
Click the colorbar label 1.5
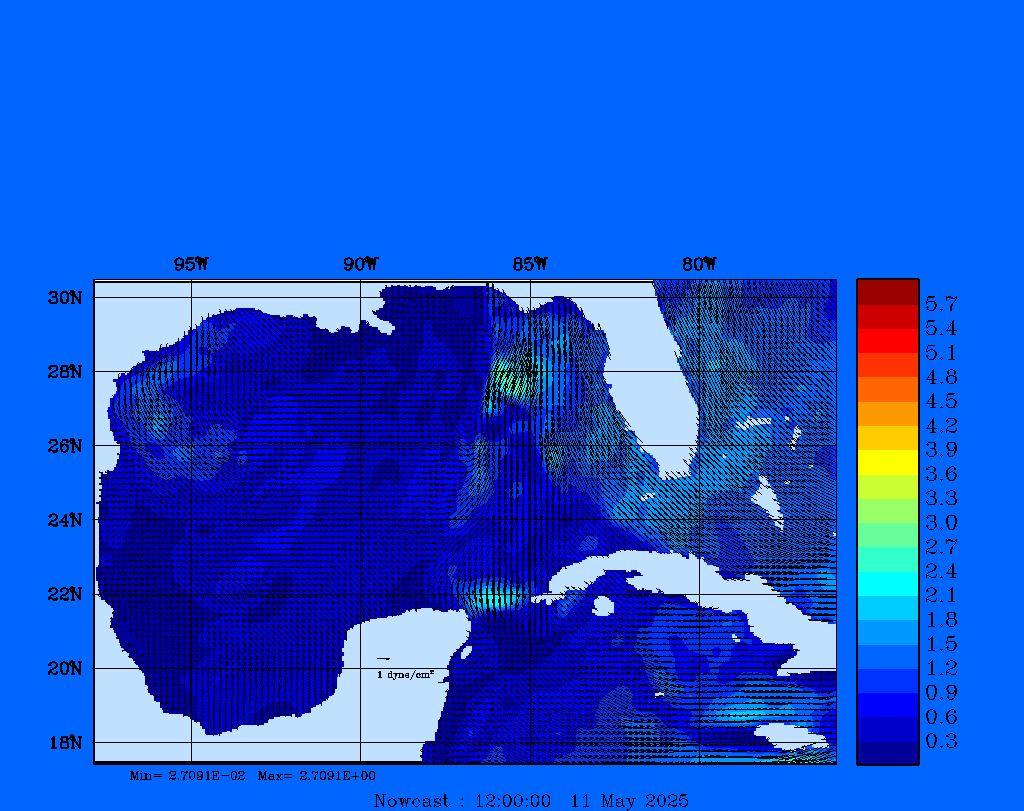pos(941,644)
